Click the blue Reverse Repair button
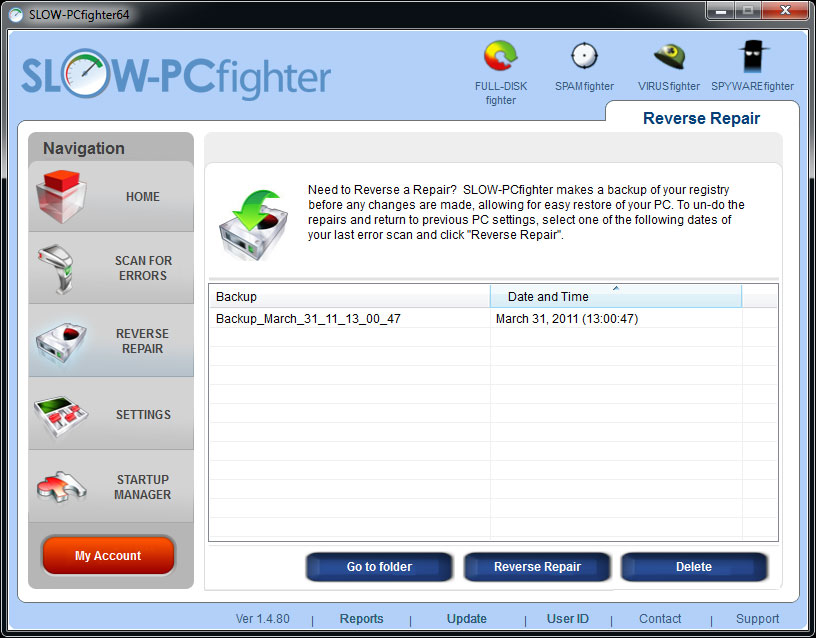This screenshot has width=816, height=638. click(537, 567)
